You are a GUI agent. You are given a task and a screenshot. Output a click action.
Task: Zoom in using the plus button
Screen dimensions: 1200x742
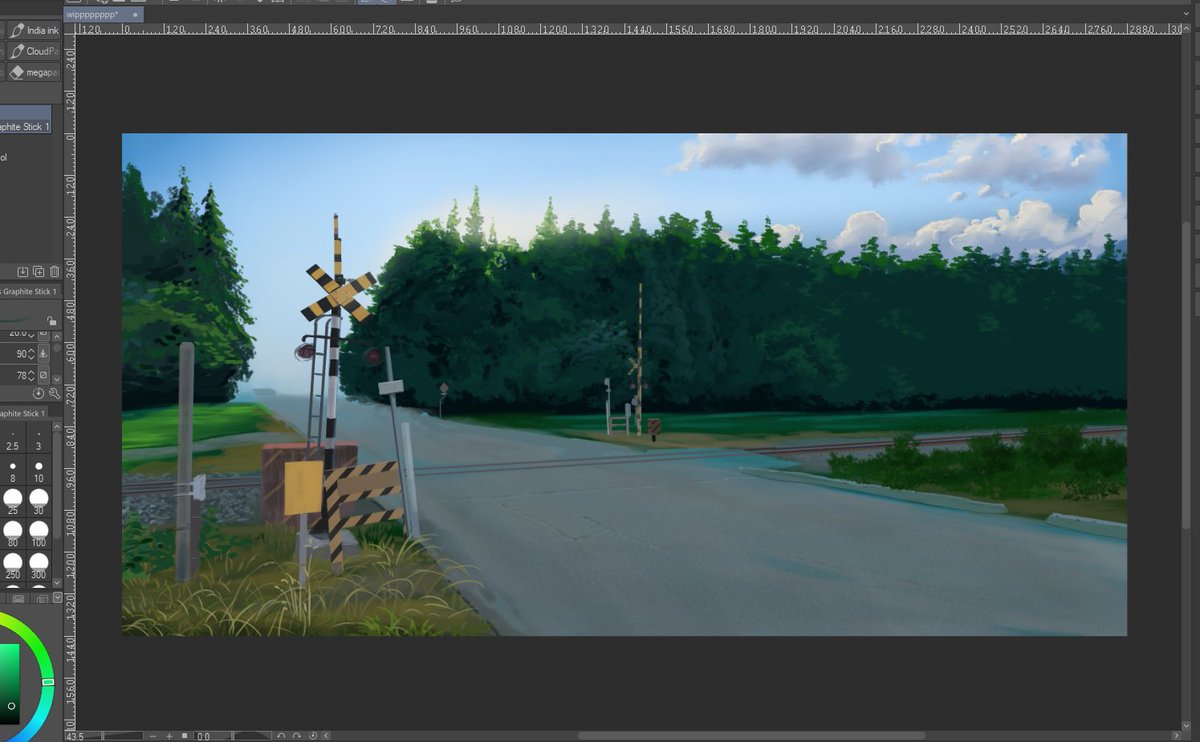tap(169, 735)
